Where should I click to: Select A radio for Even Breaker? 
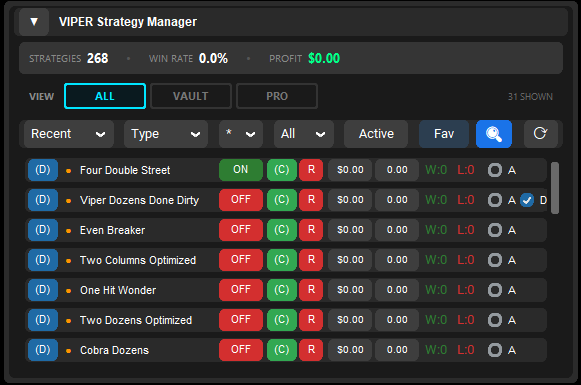[495, 230]
